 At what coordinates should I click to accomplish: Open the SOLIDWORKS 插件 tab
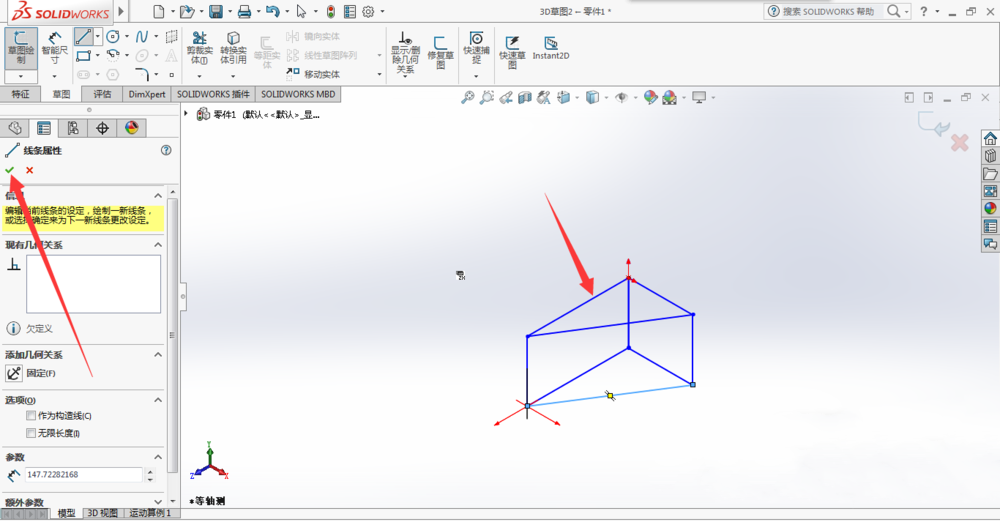tap(213, 94)
